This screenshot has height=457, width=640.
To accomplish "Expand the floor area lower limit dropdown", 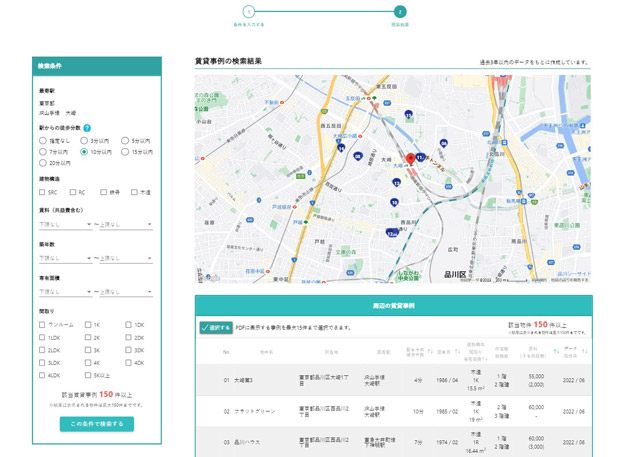I will [x=65, y=292].
